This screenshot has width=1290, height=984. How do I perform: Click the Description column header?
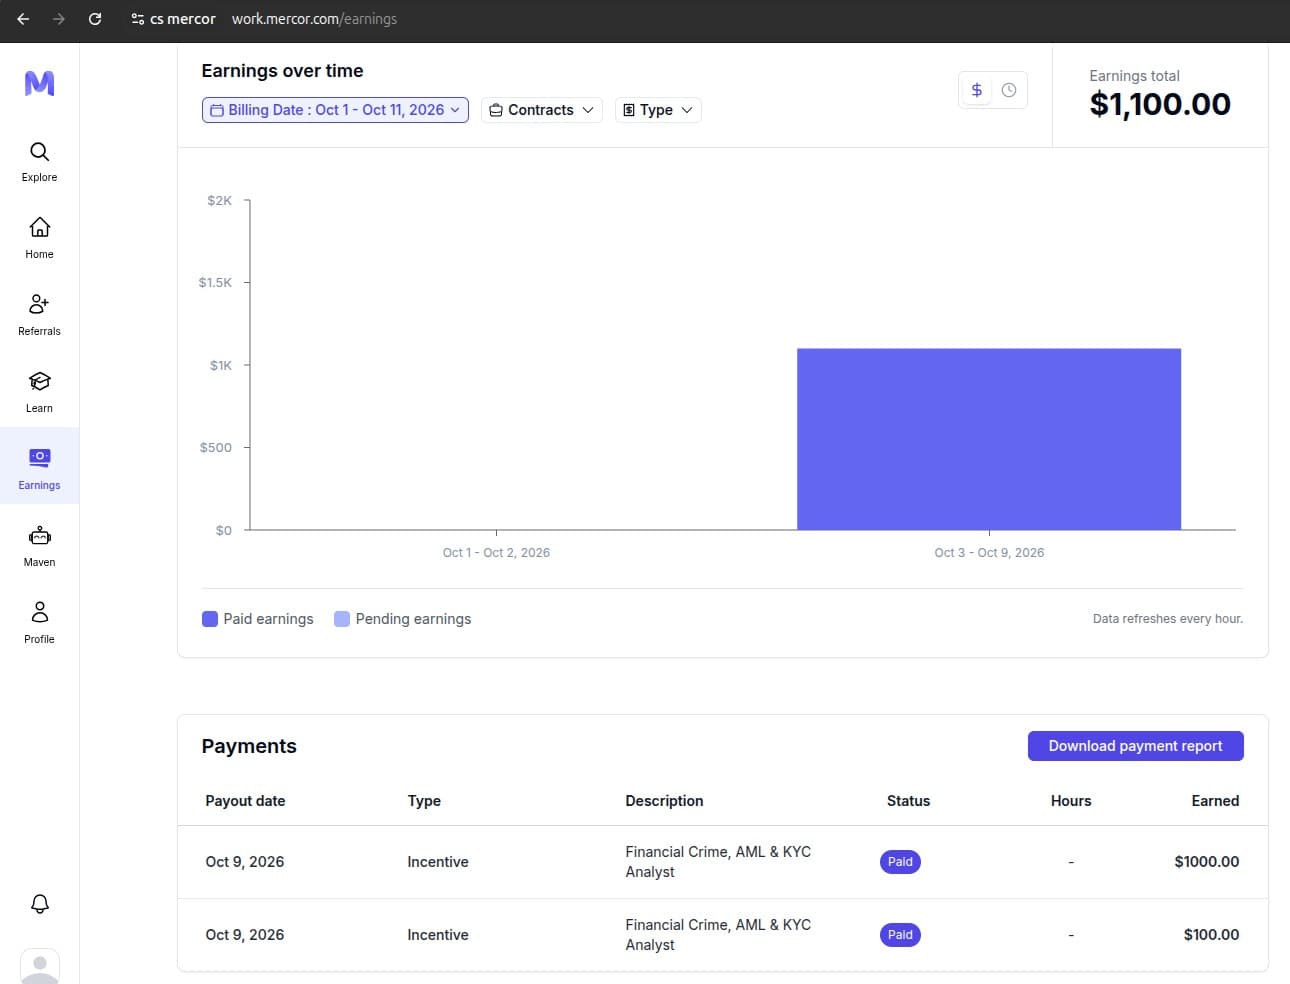(664, 801)
